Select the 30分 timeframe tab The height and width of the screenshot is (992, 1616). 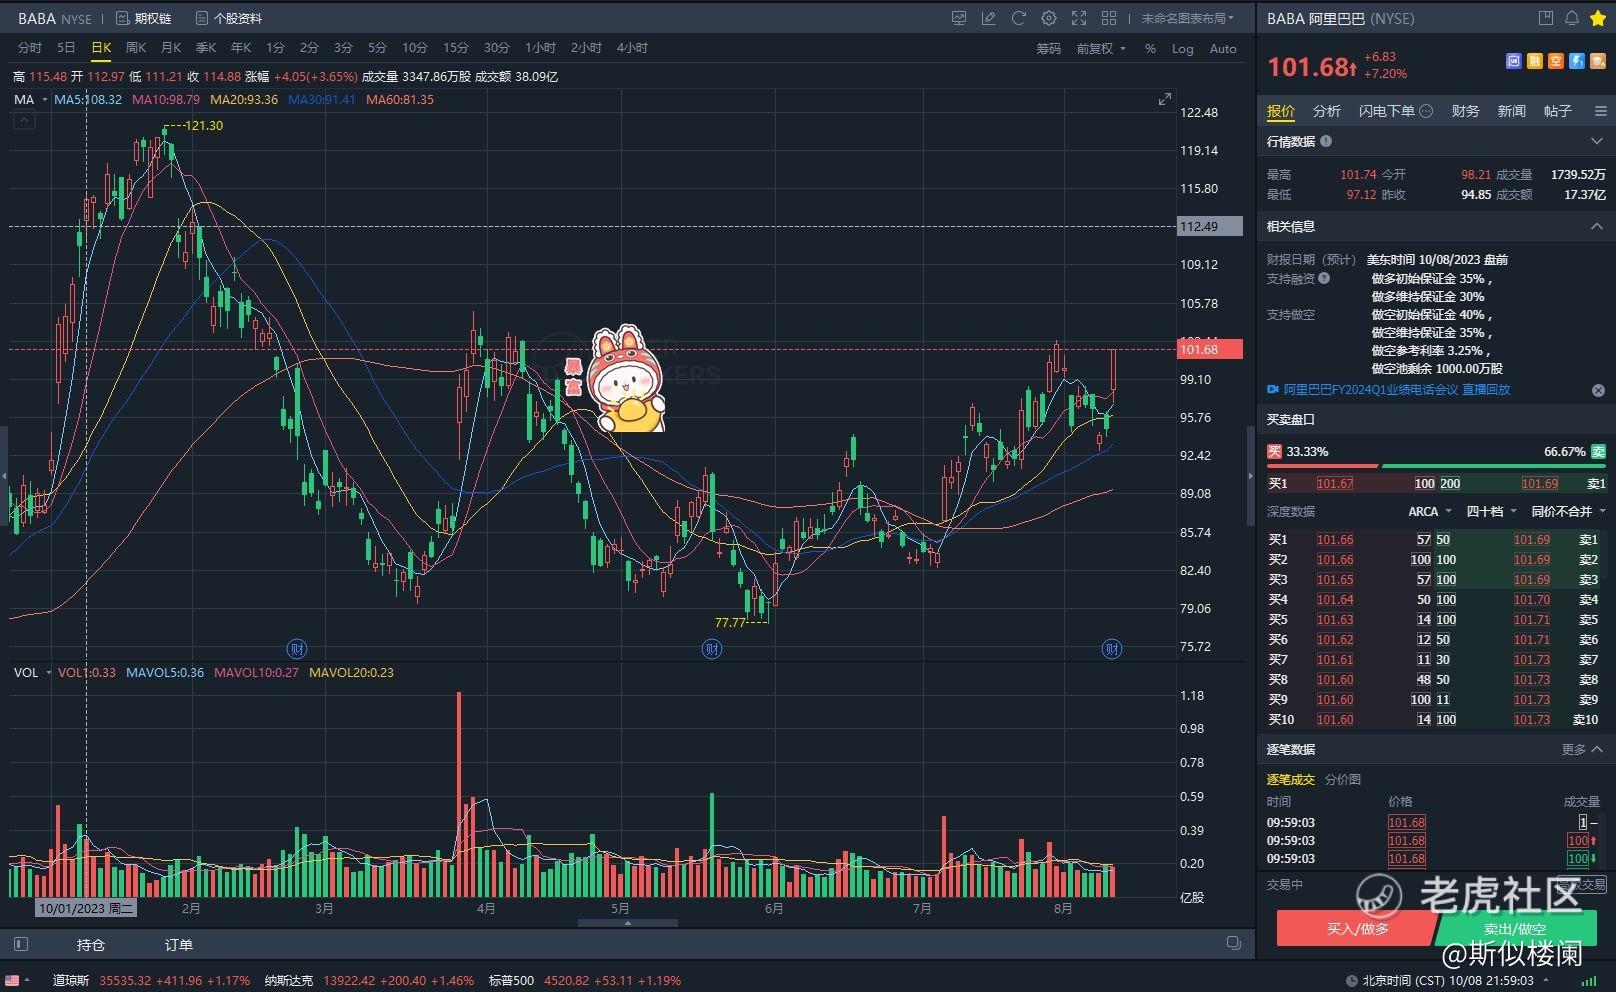[497, 48]
